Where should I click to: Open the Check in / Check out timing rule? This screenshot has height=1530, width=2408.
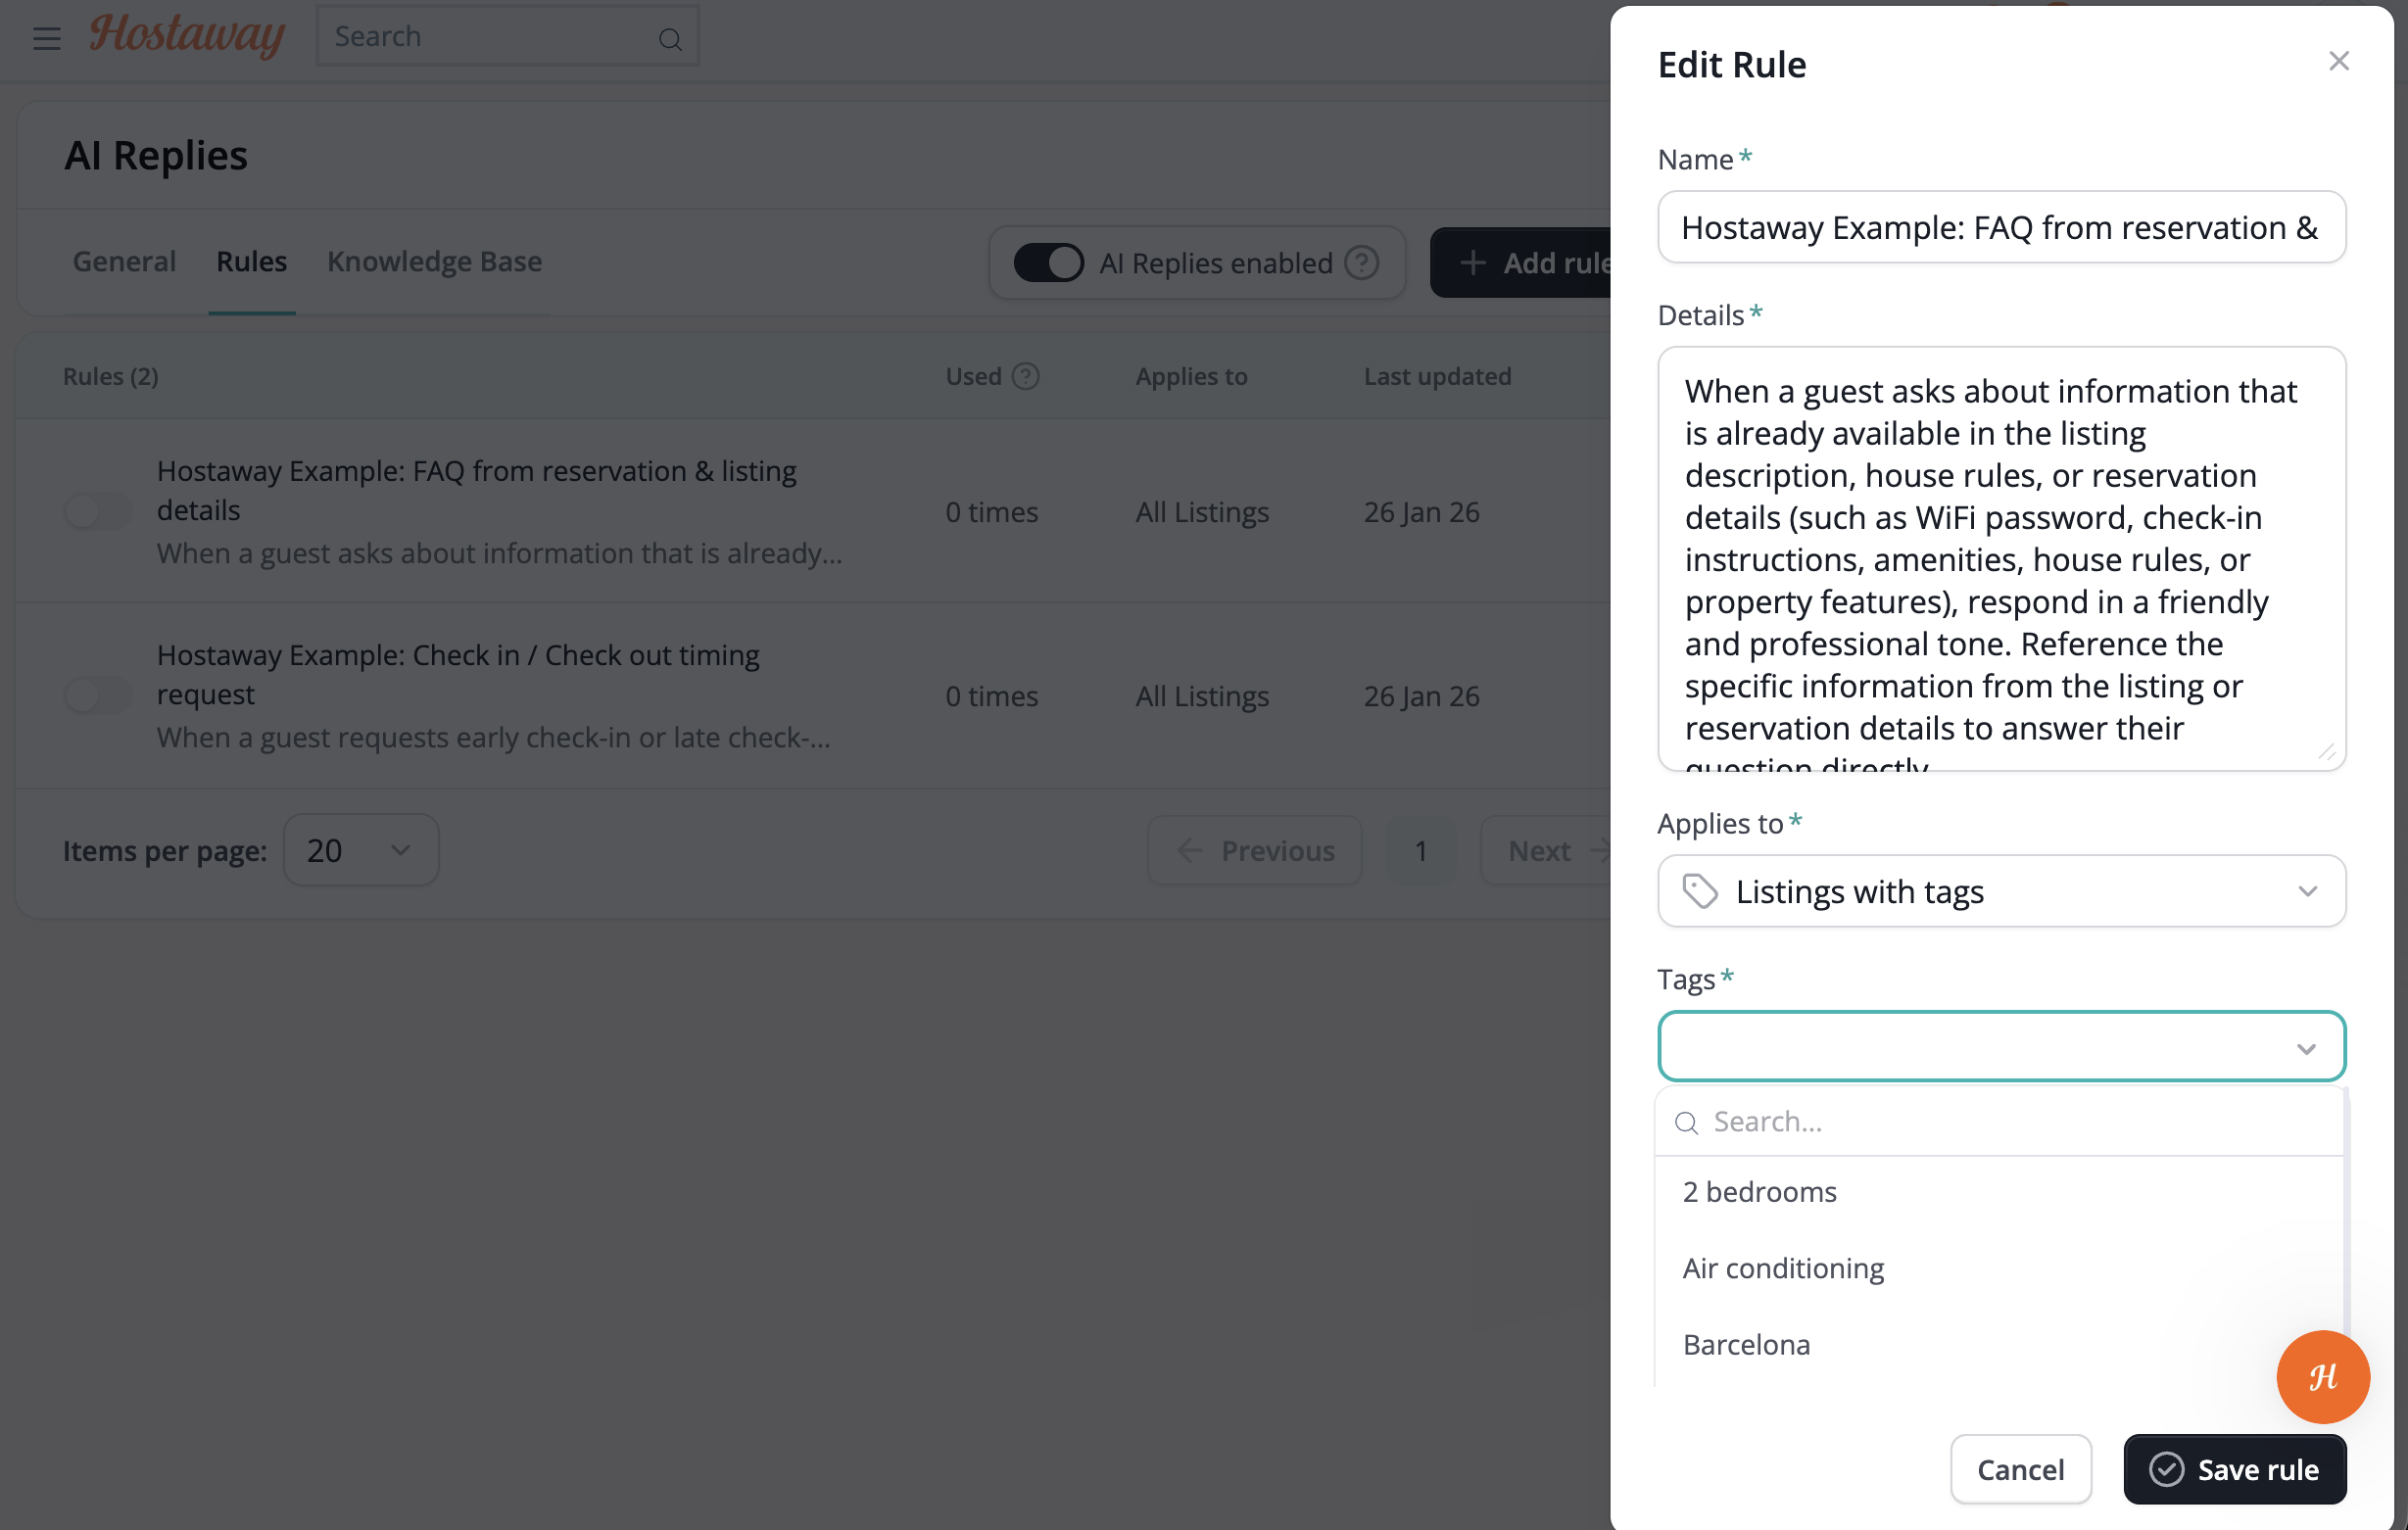tap(458, 674)
